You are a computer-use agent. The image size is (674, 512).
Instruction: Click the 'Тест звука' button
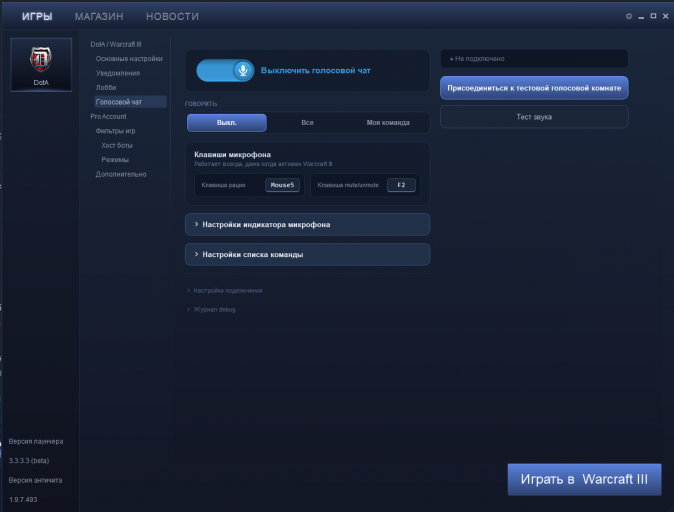point(534,117)
